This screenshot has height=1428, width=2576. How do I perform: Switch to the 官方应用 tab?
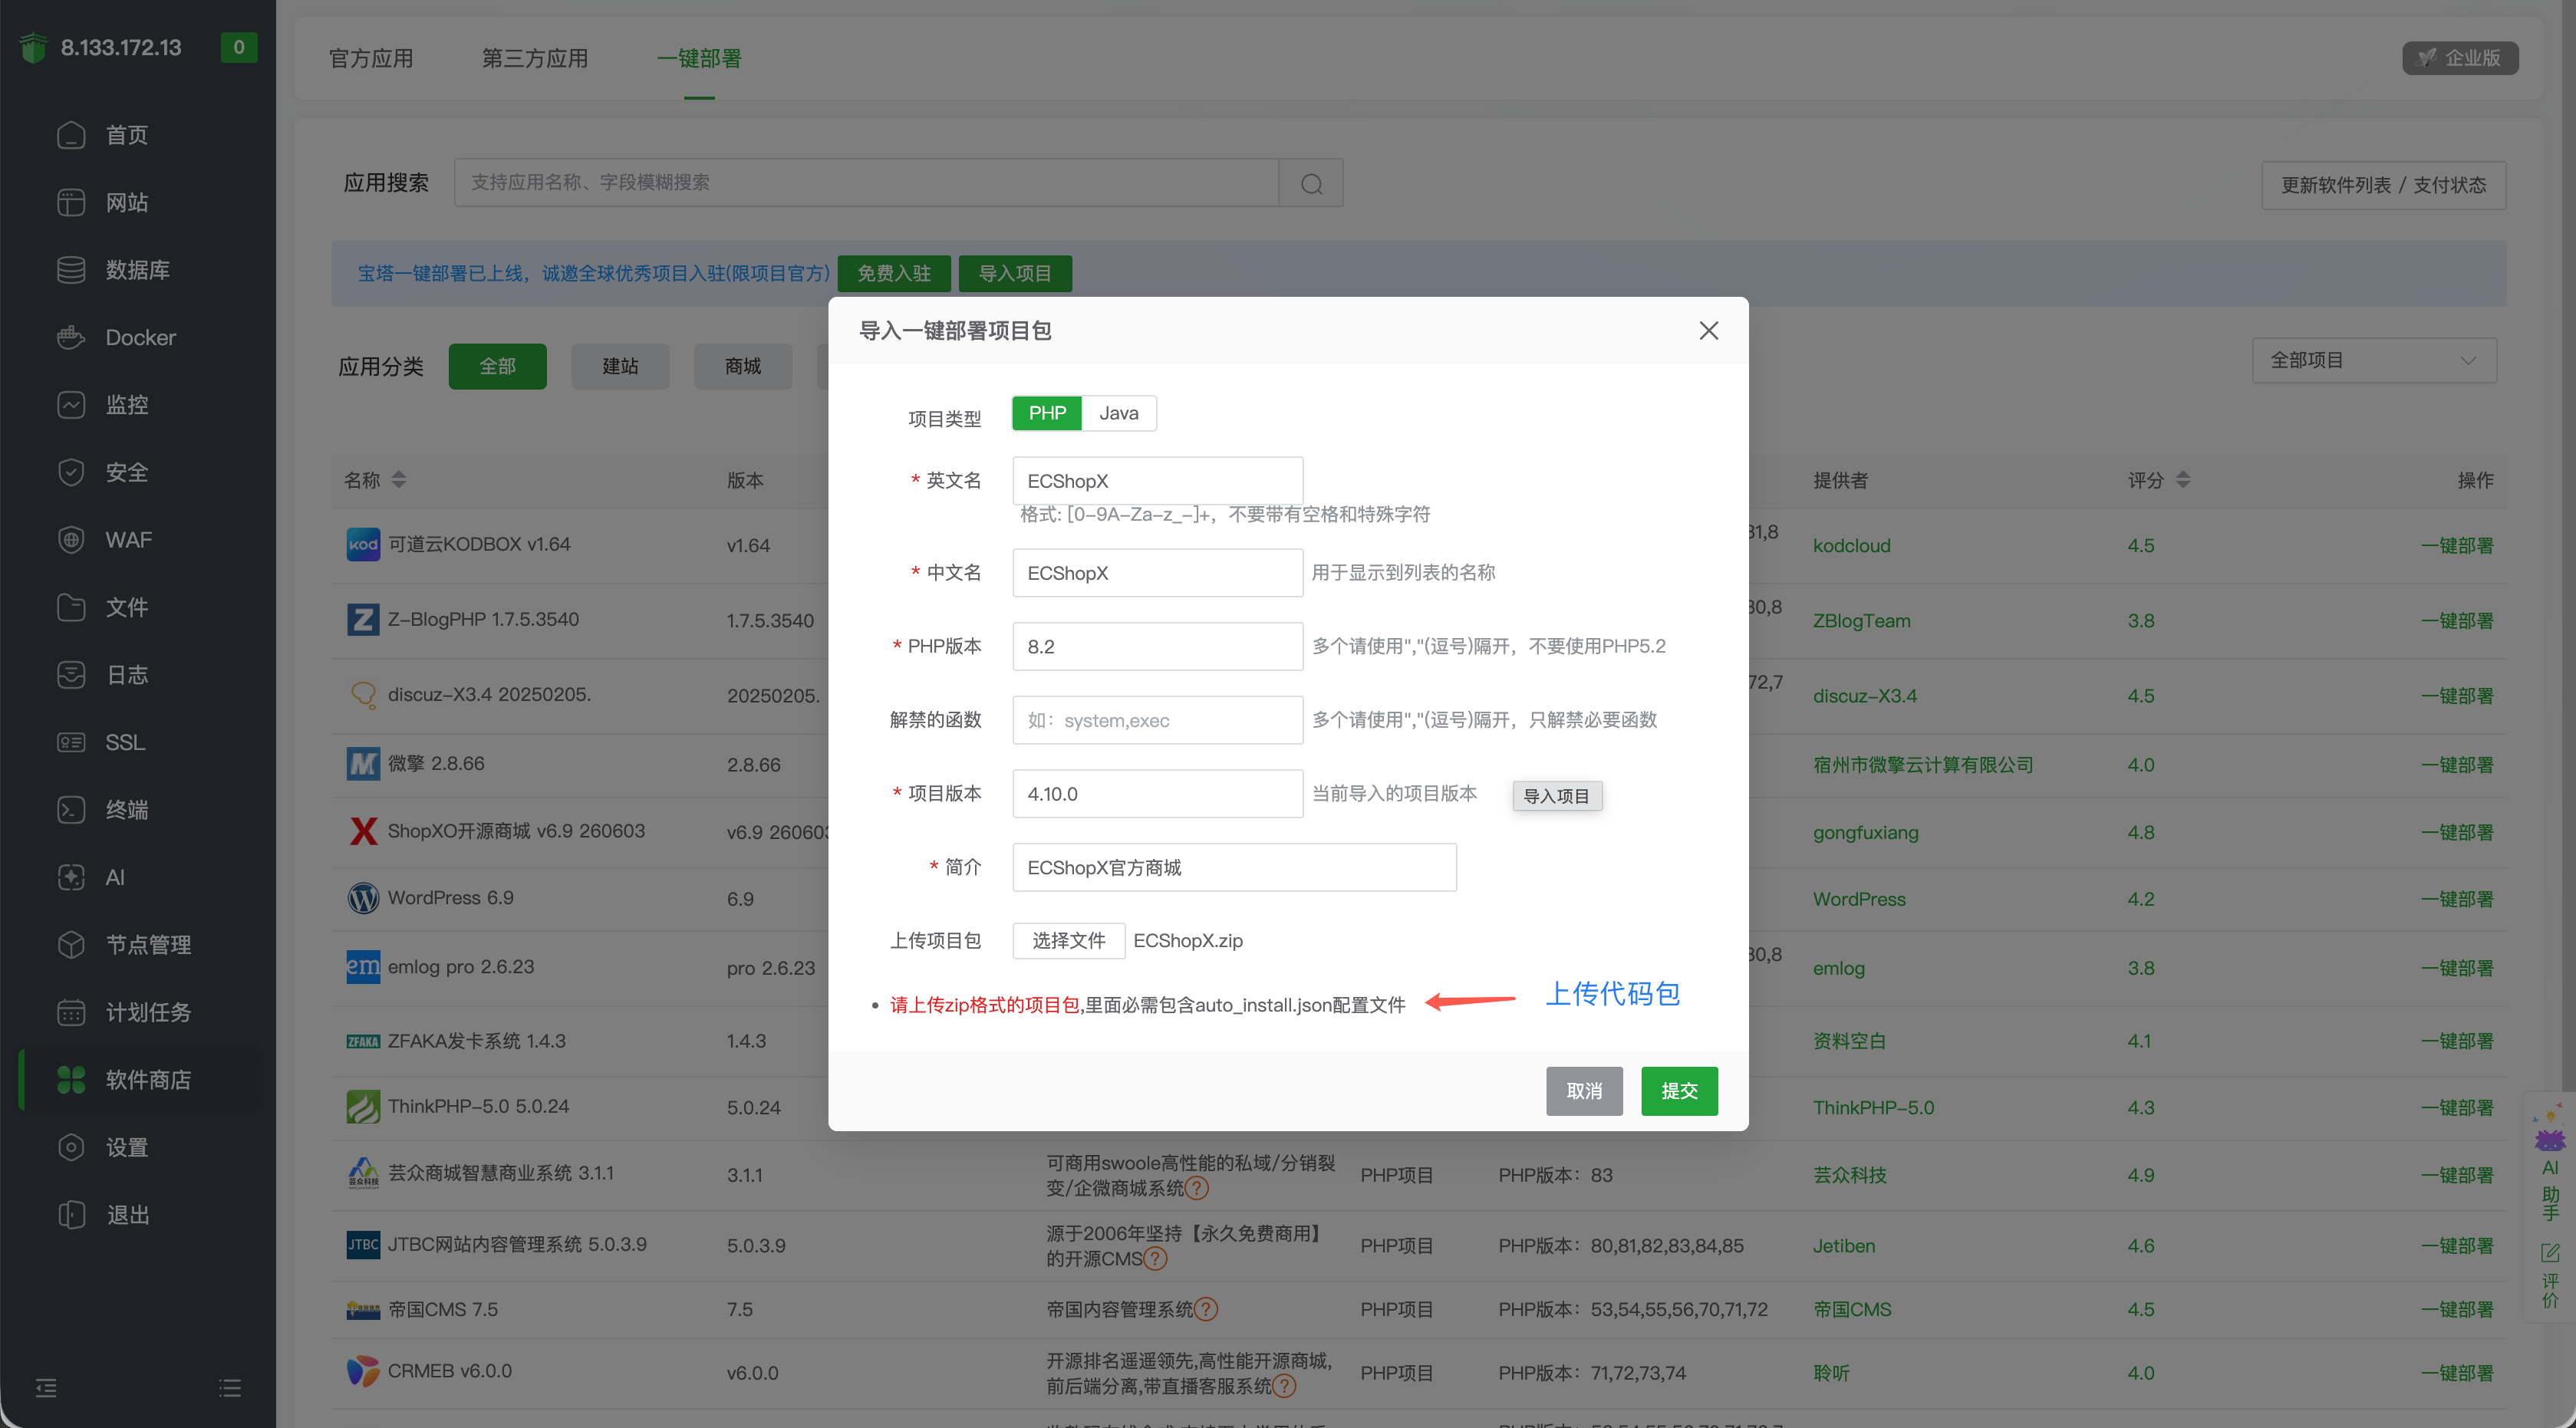point(371,59)
